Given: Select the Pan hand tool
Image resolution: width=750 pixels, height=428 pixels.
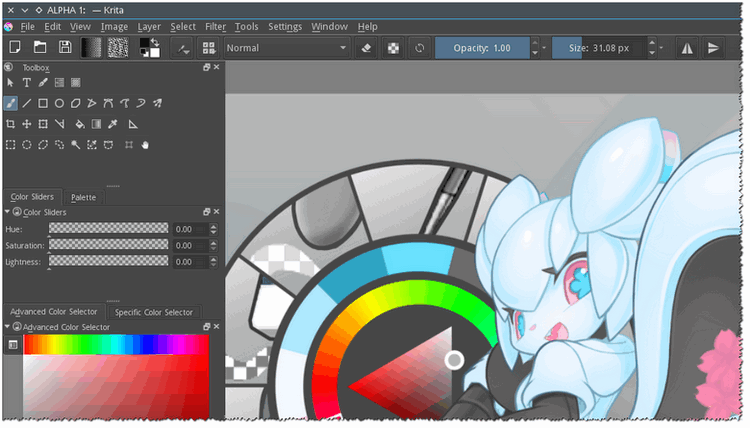Looking at the screenshot, I should [145, 145].
